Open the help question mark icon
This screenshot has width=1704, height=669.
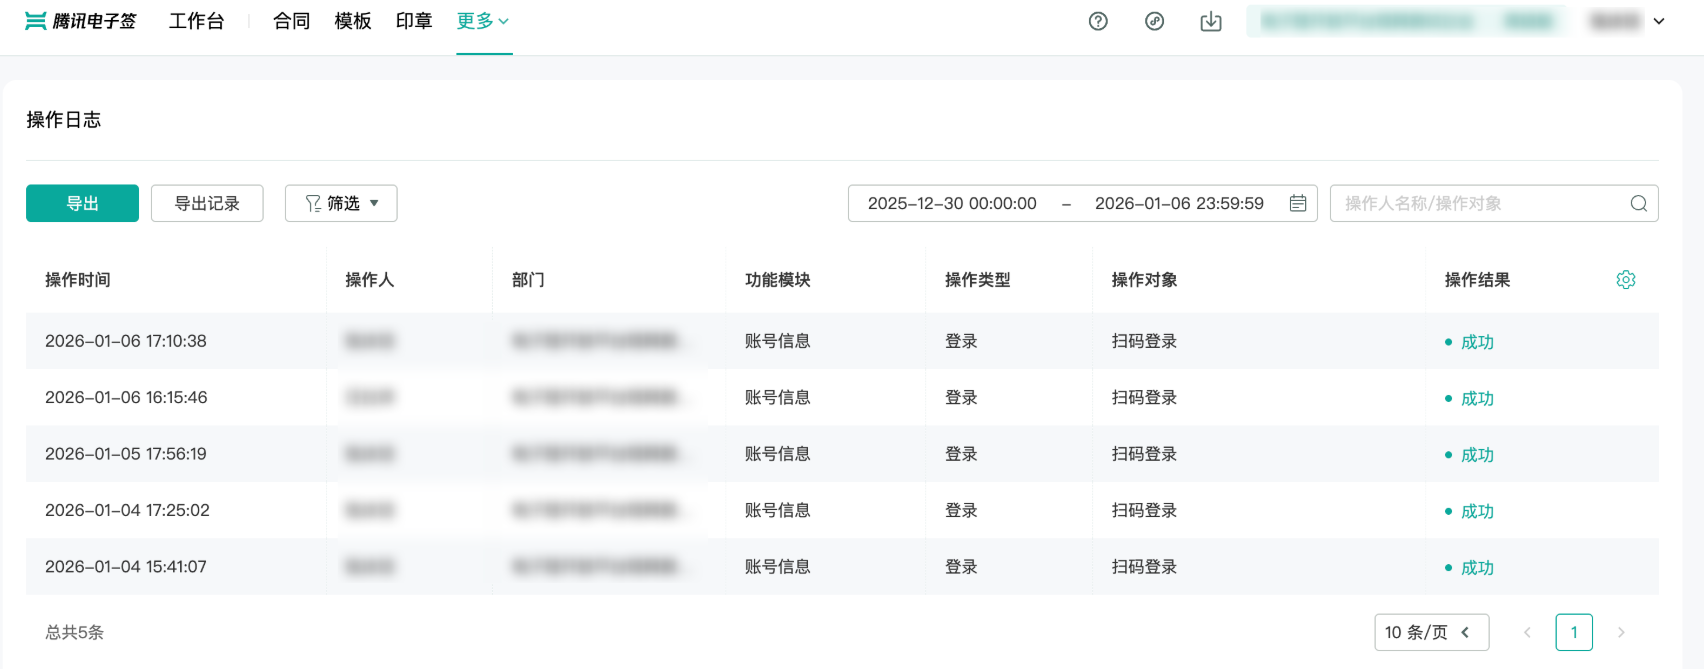[1098, 21]
